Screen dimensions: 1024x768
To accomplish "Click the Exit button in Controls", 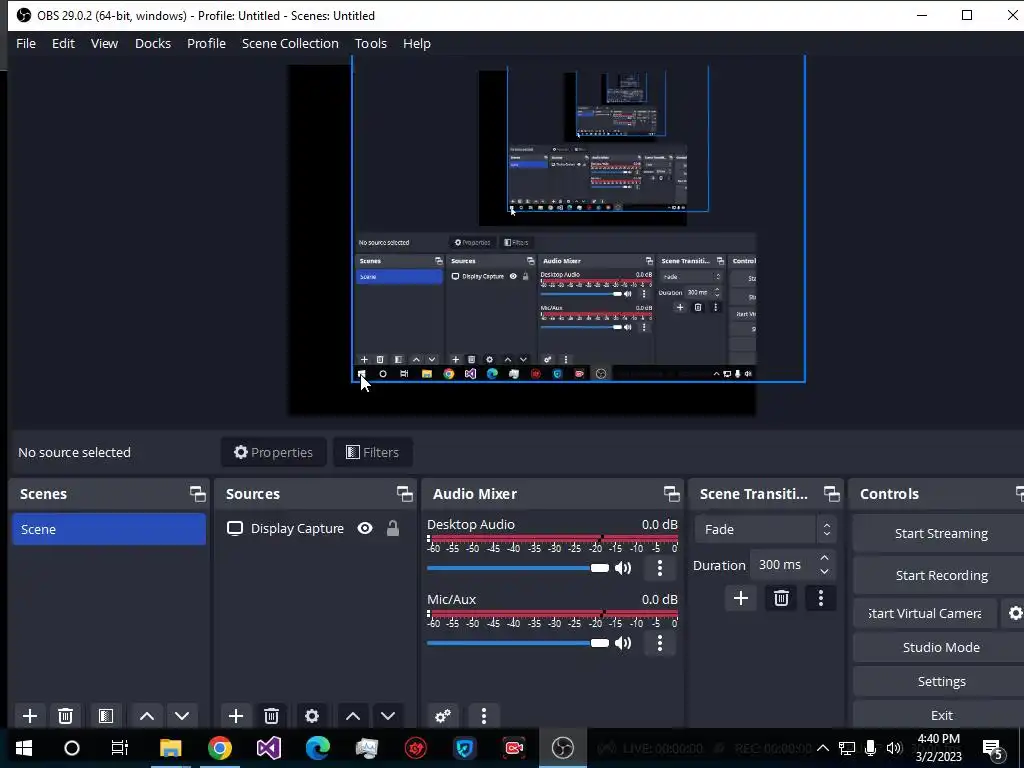I will click(940, 715).
